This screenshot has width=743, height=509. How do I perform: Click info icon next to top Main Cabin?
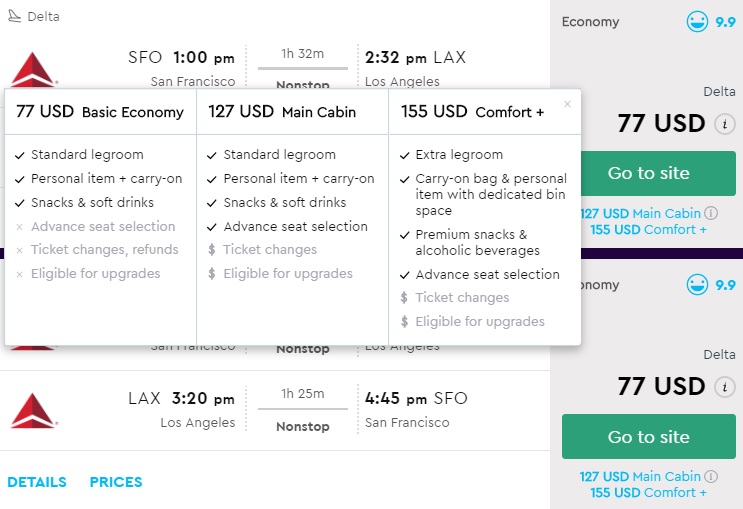(x=711, y=213)
